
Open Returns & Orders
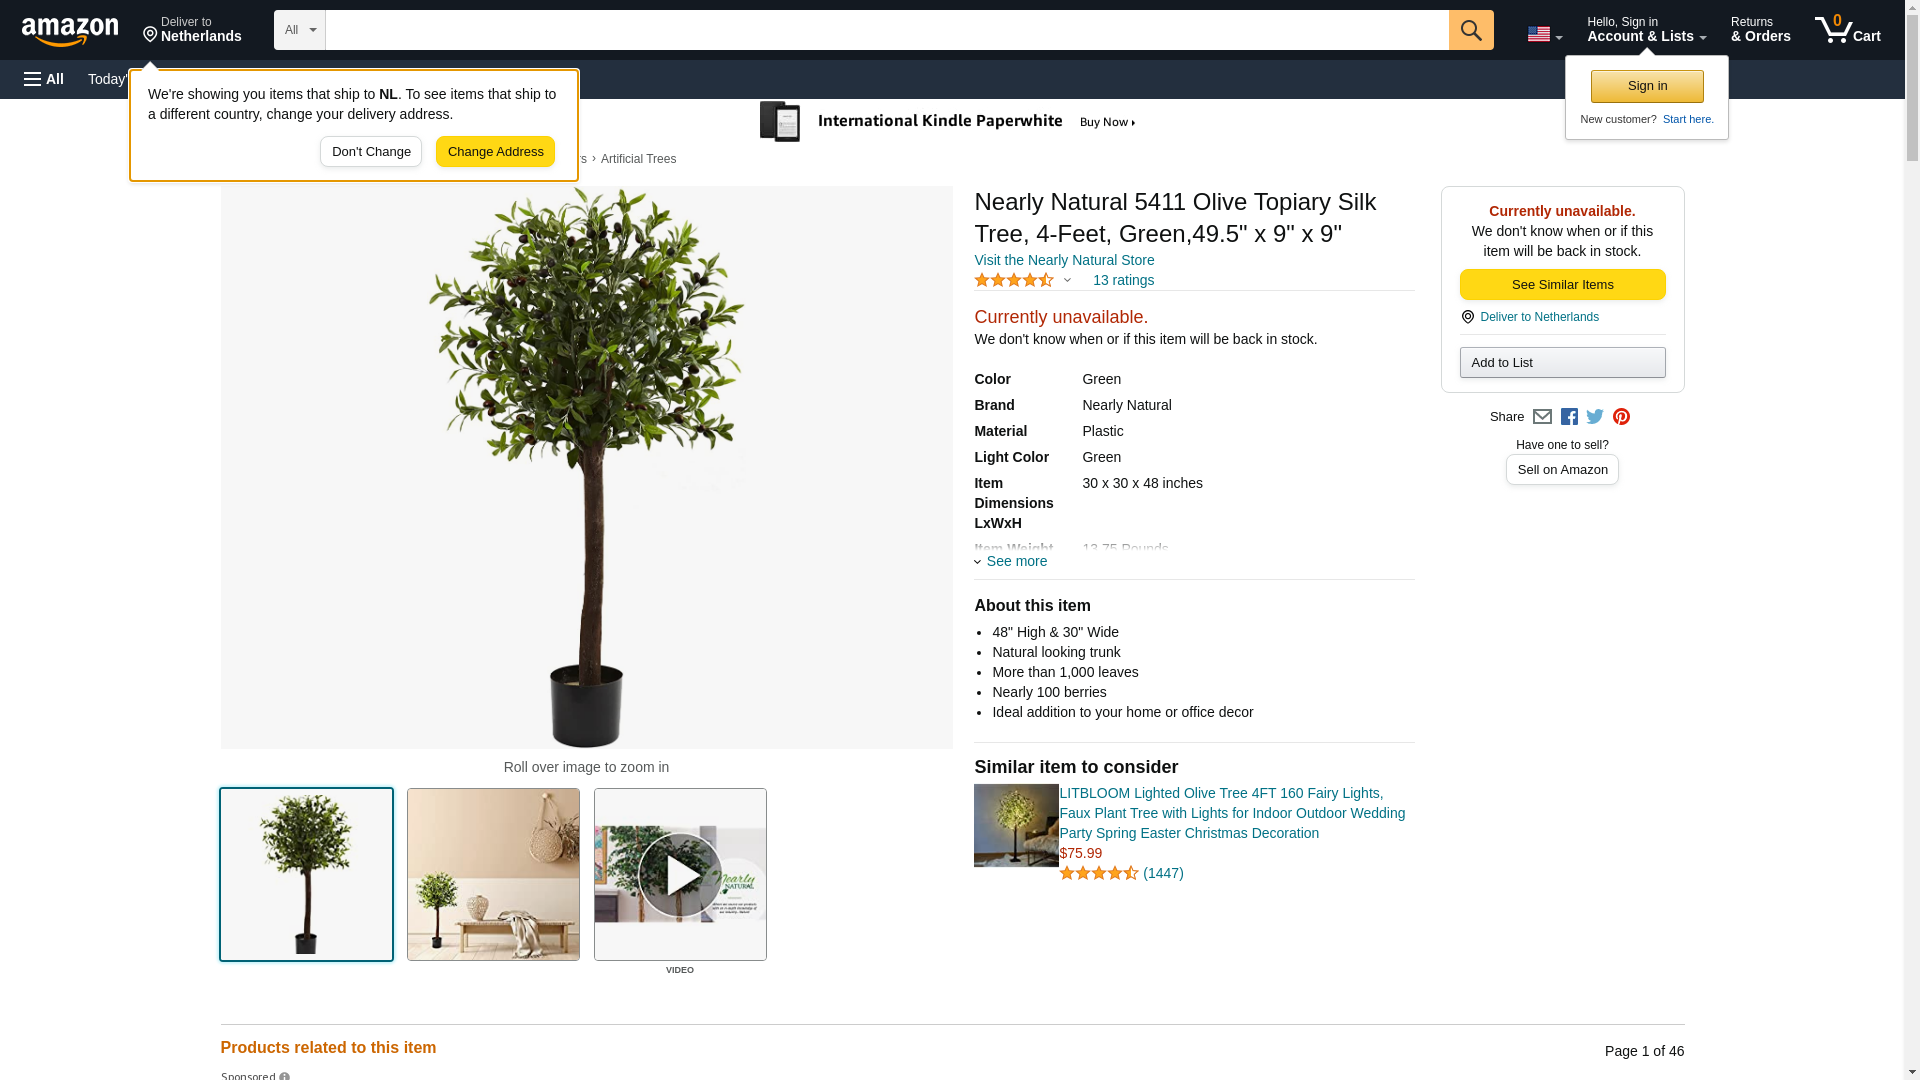pyautogui.click(x=1760, y=30)
